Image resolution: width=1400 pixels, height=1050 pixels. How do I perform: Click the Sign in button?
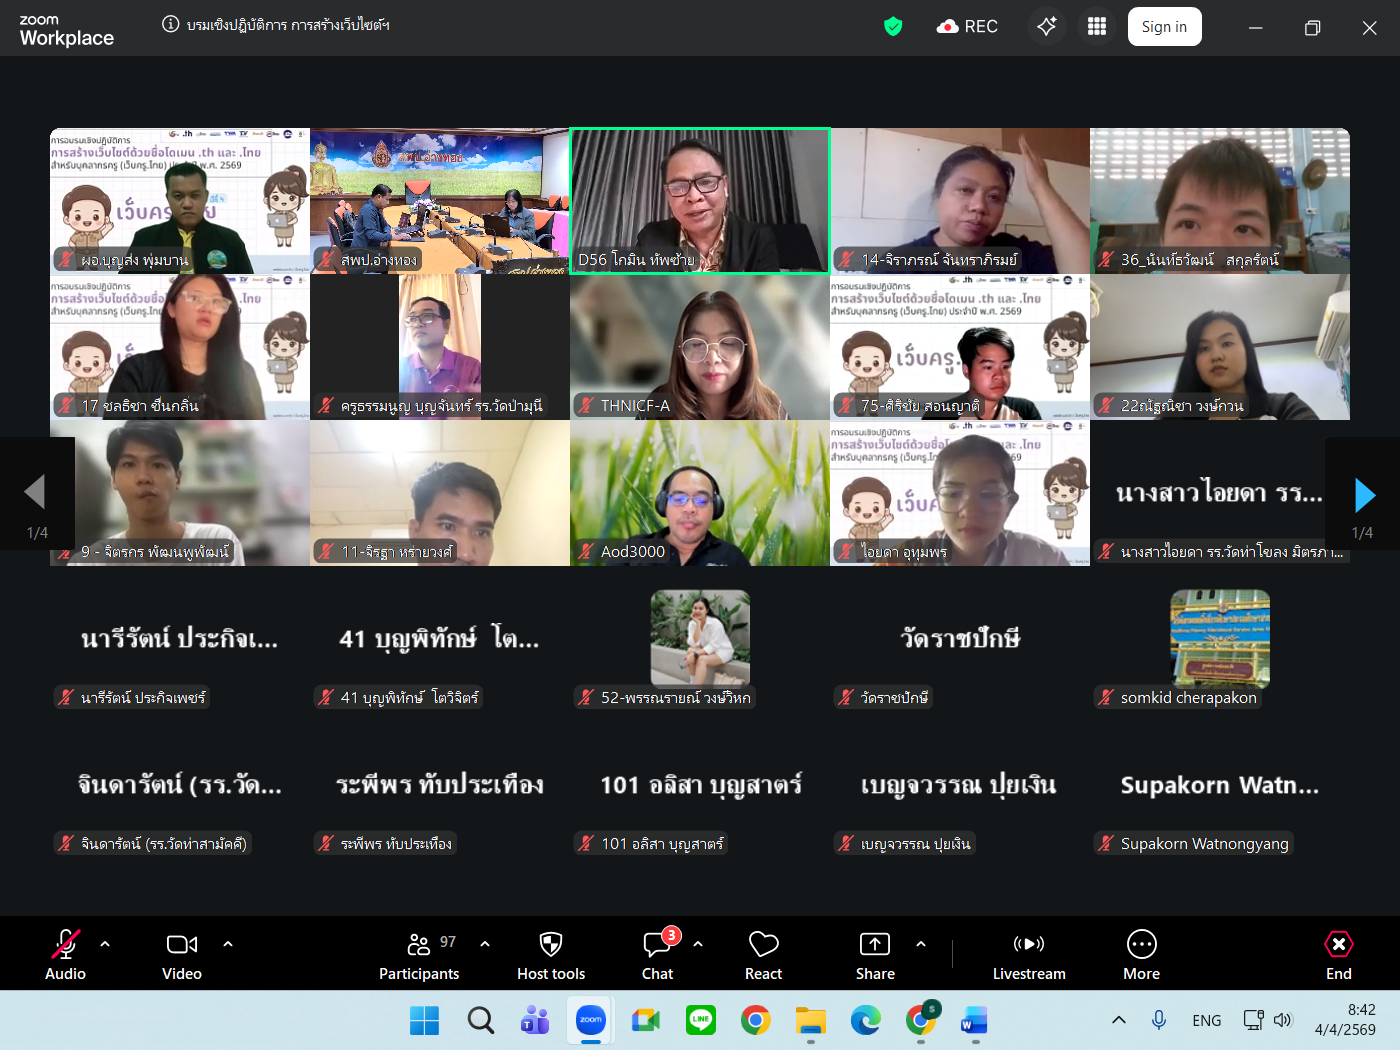point(1164,27)
